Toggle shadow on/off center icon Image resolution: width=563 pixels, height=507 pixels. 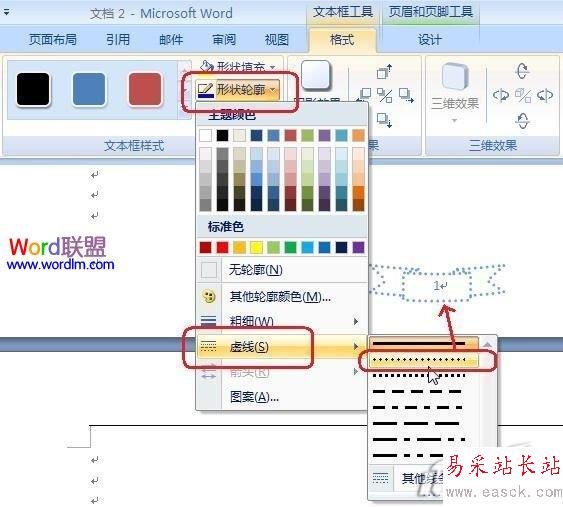coord(385,96)
